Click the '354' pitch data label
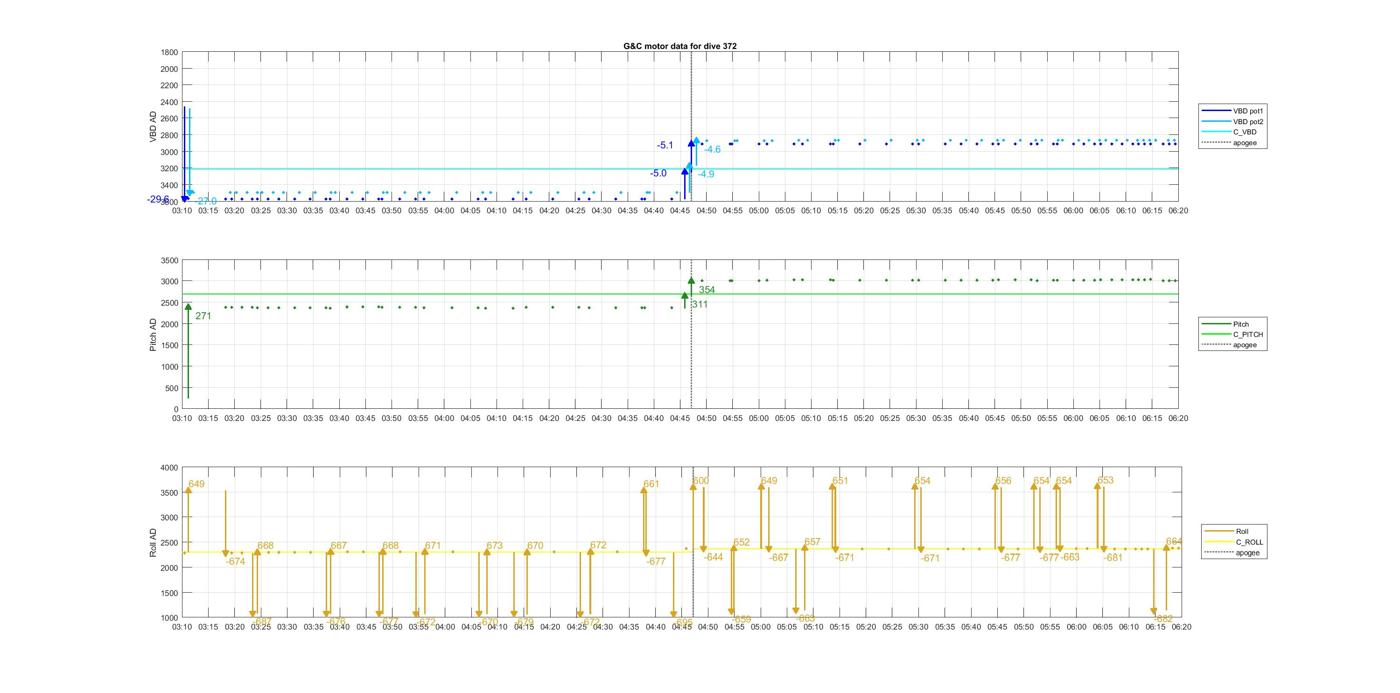Screen dimensions: 1400x693 [x=706, y=291]
